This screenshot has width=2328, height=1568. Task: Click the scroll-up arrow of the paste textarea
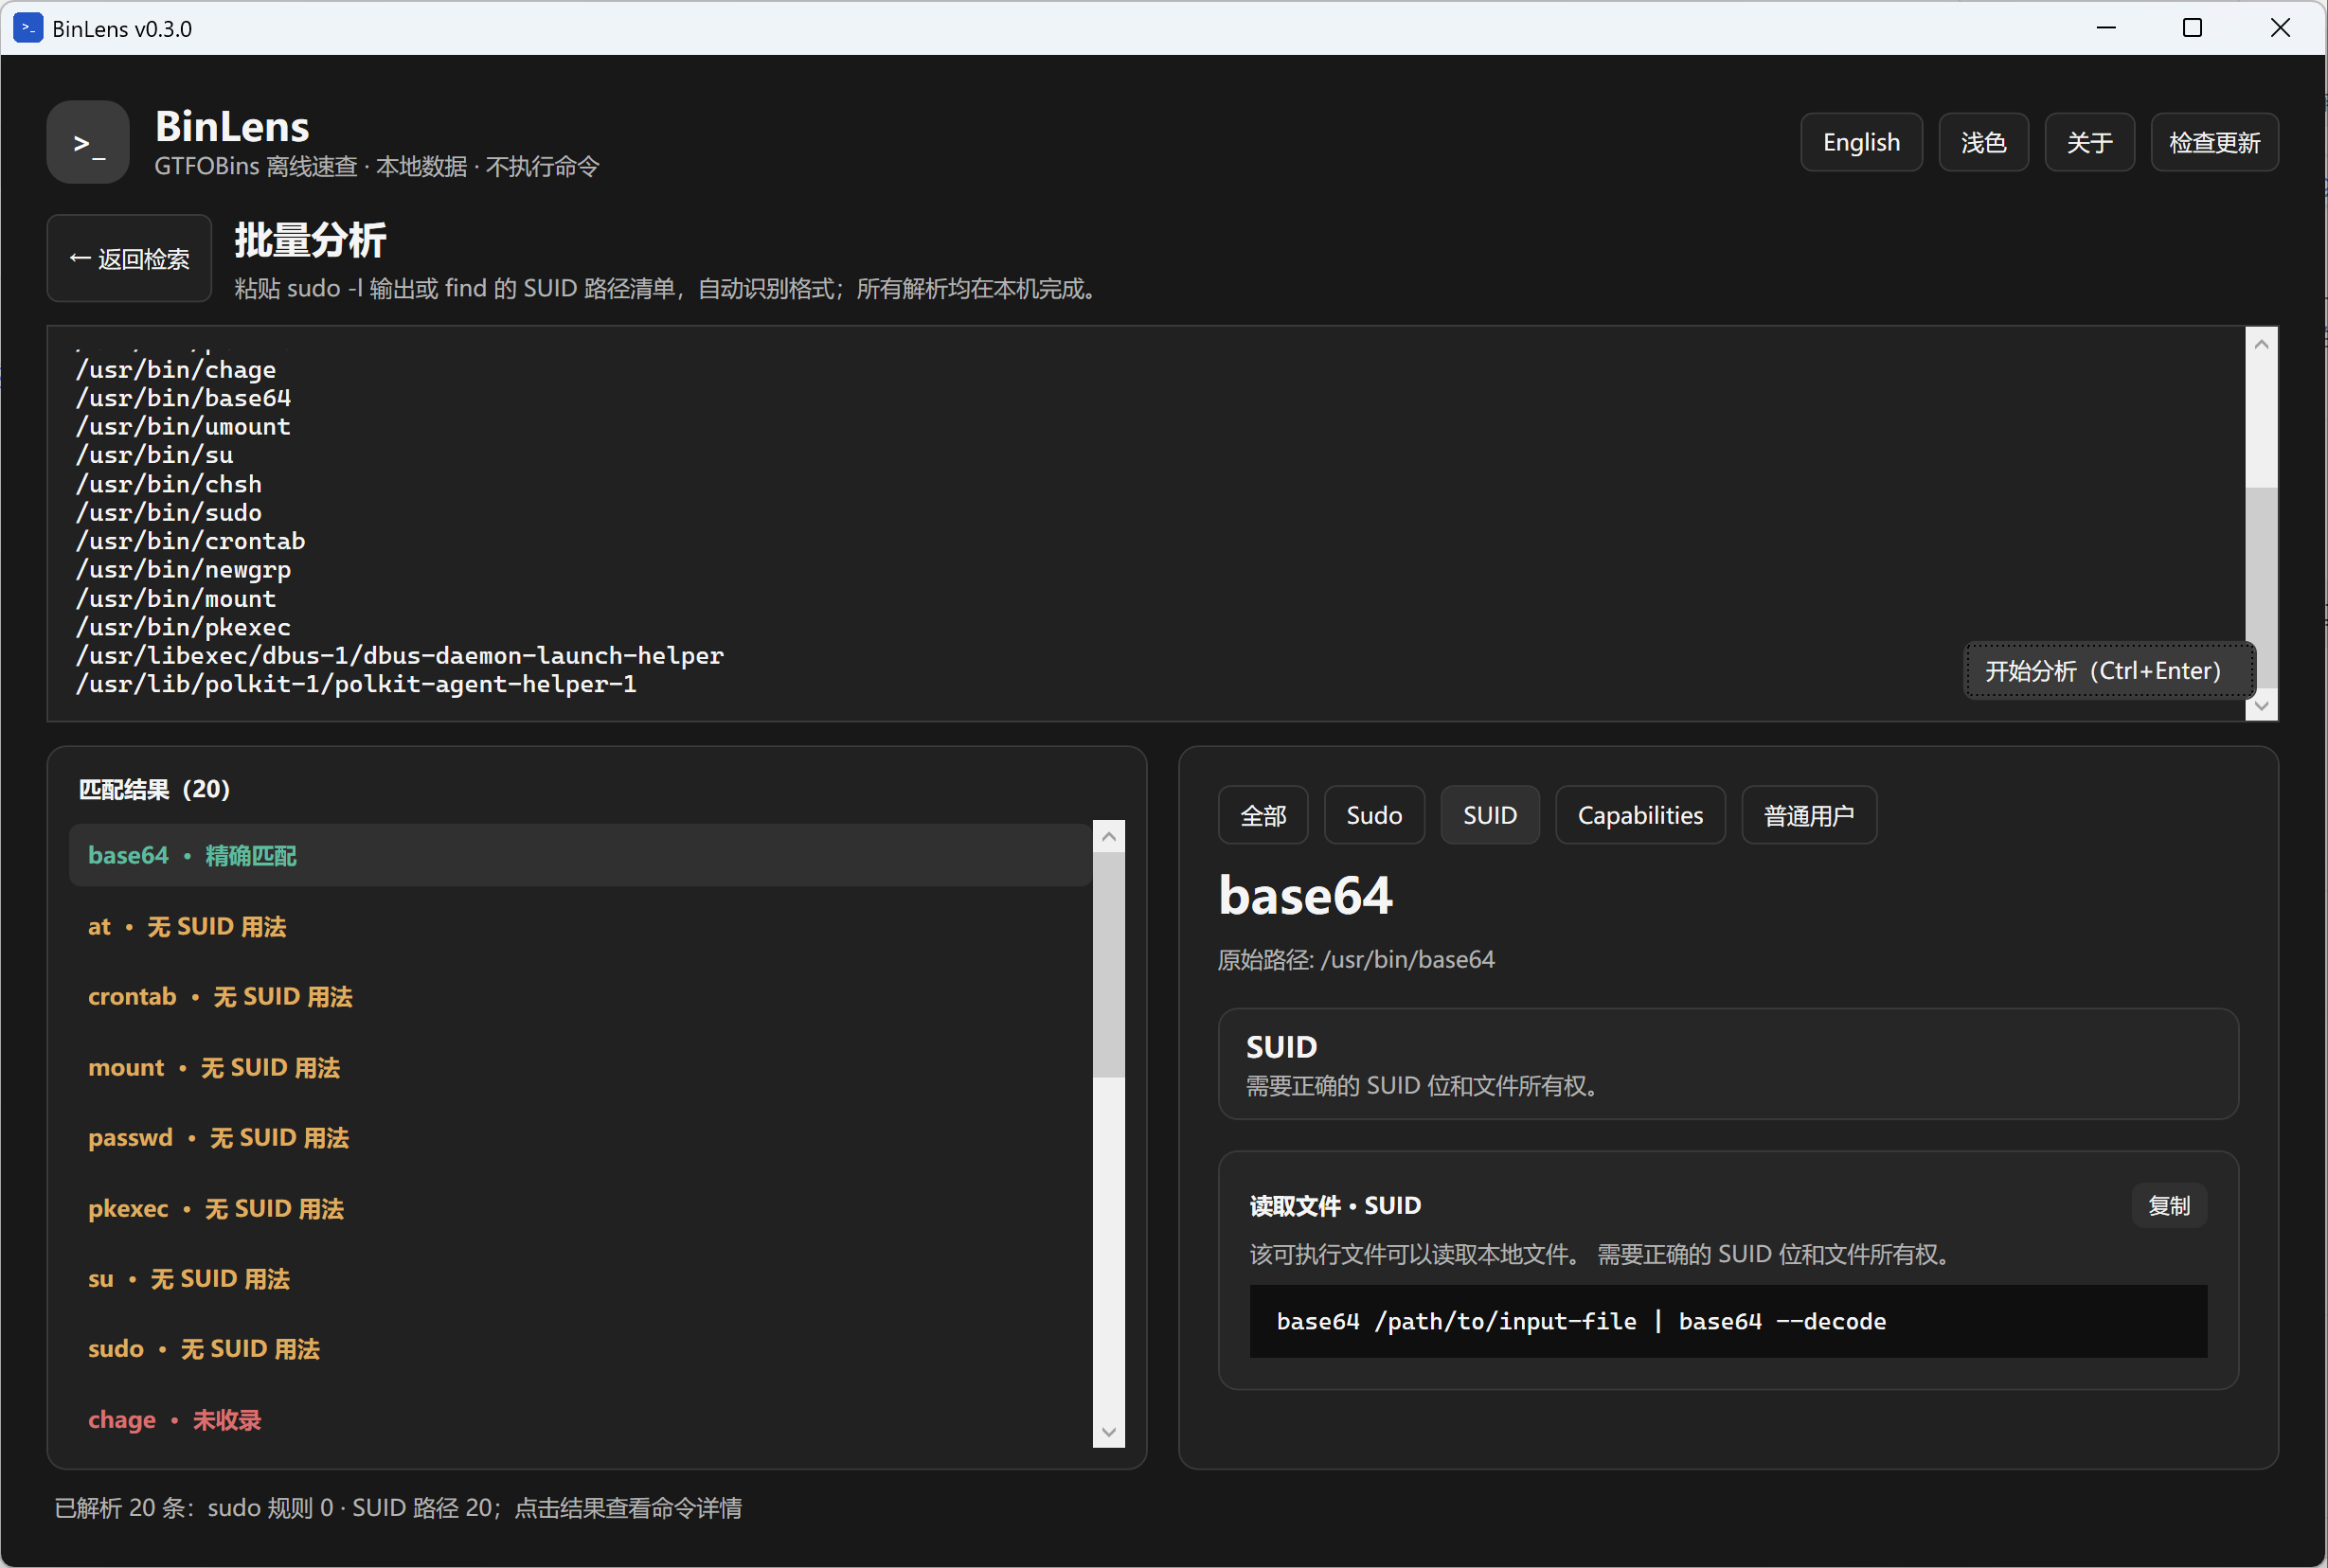pos(2261,344)
